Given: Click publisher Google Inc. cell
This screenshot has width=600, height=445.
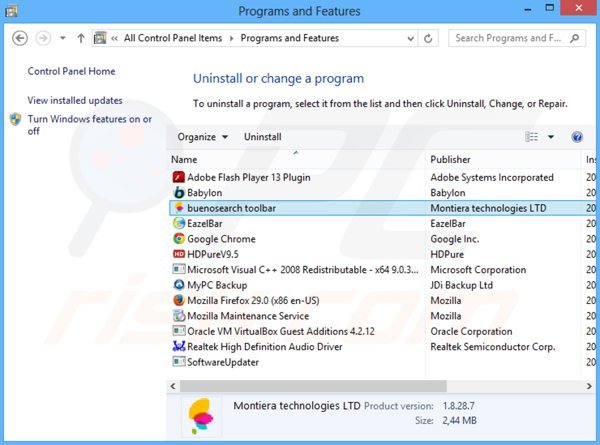Looking at the screenshot, I should [455, 239].
